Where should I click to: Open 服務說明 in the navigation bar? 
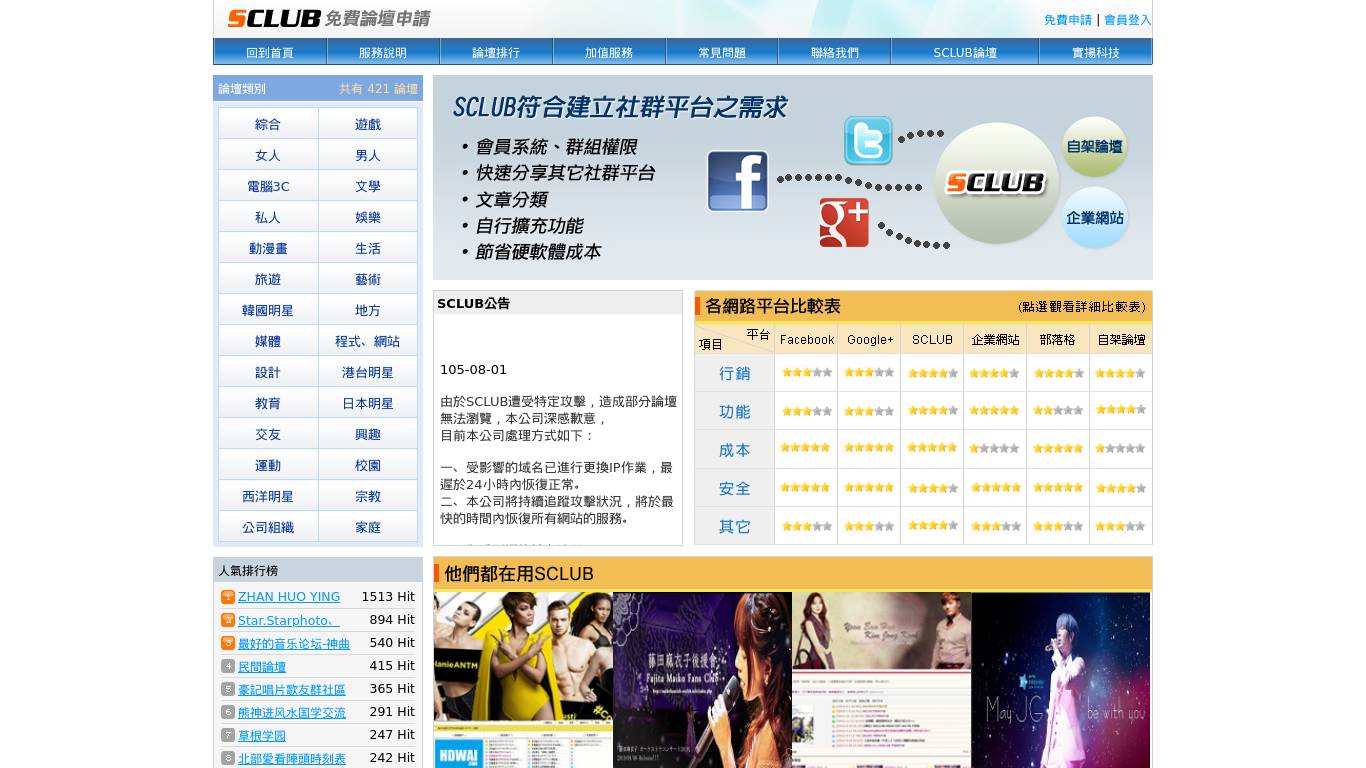tap(383, 52)
